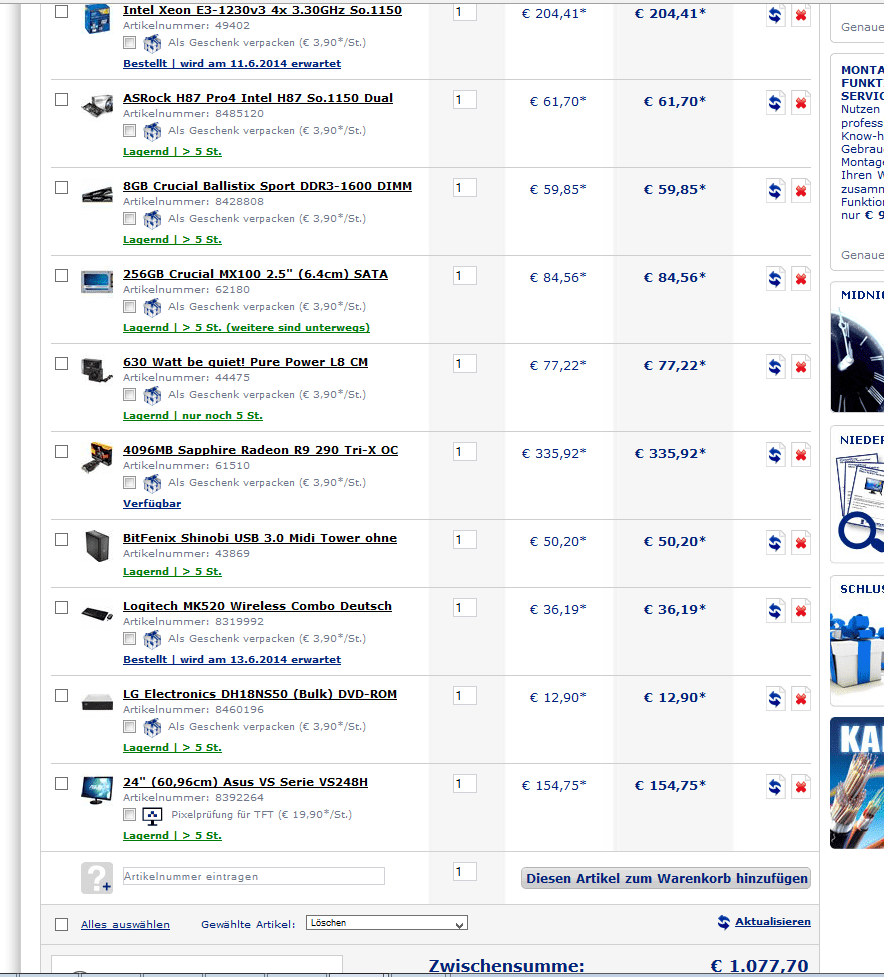Refresh the Asus VS248H monitor row
The height and width of the screenshot is (977, 884).
click(775, 786)
